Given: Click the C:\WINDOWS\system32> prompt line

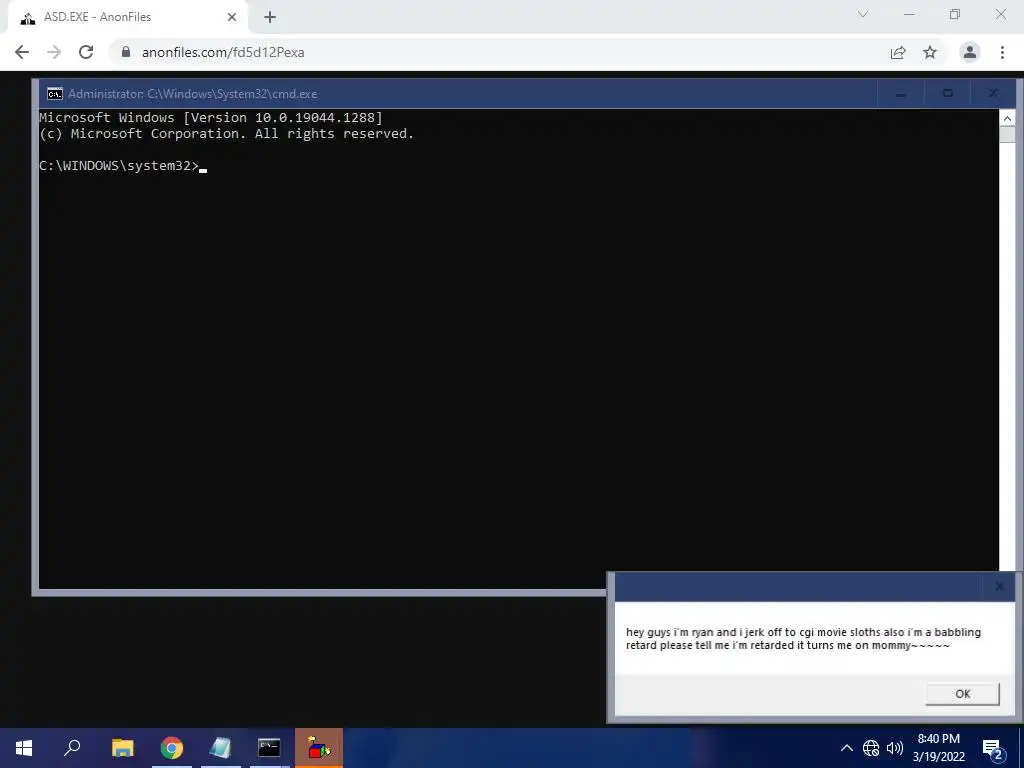Looking at the screenshot, I should (123, 166).
